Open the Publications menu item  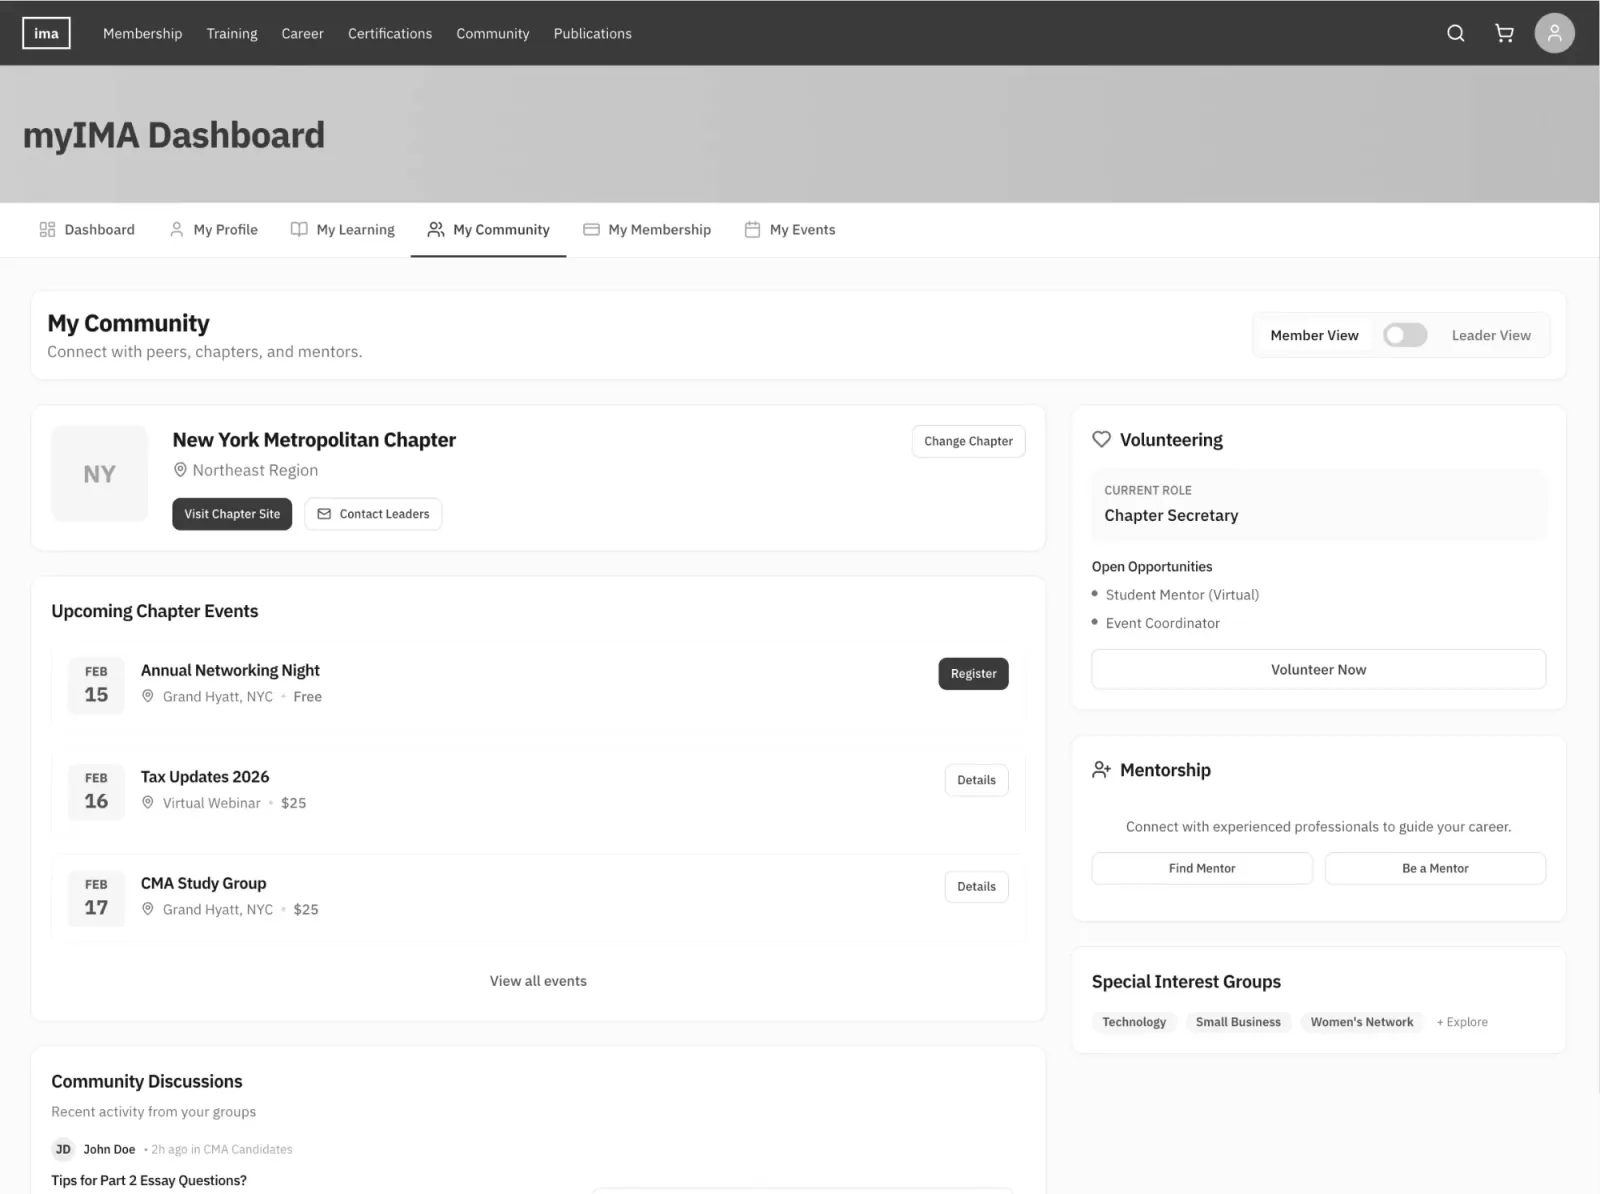pos(593,33)
